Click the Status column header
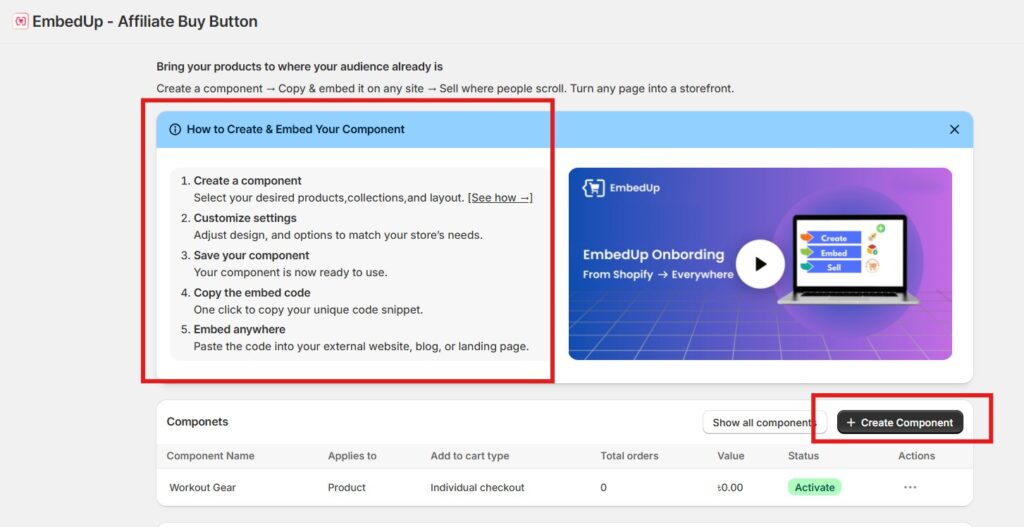Screen dimensions: 1024x527 803,456
